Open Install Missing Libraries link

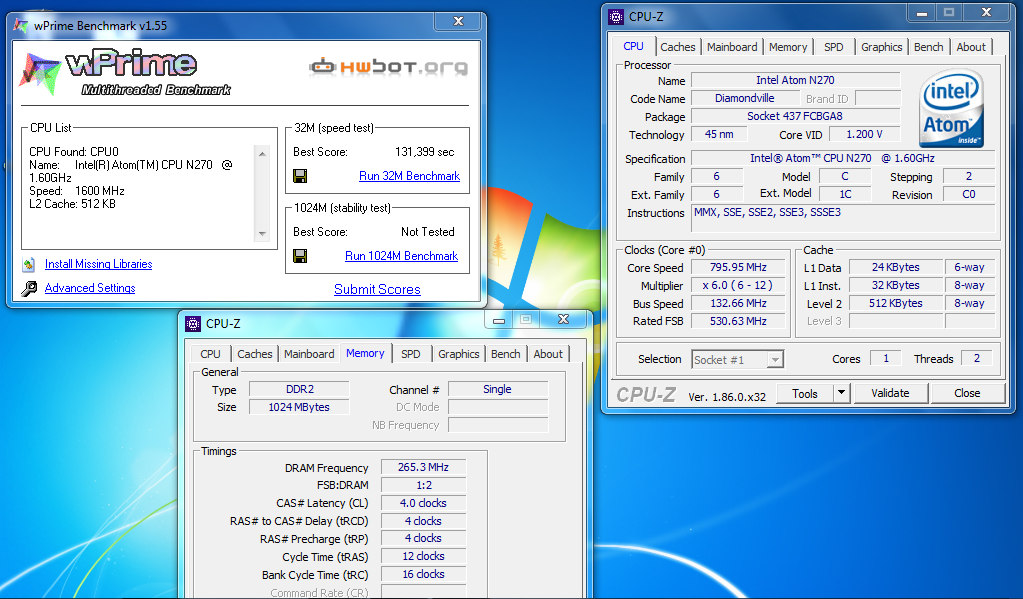tap(99, 264)
